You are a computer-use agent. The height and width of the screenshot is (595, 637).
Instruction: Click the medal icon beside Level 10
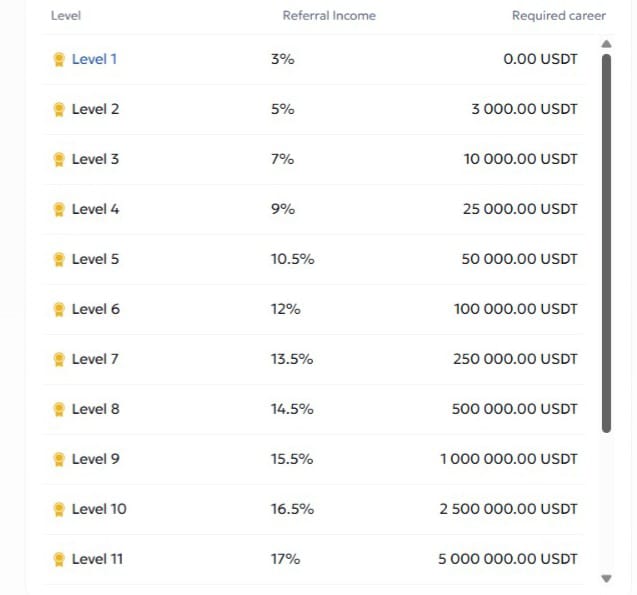59,509
